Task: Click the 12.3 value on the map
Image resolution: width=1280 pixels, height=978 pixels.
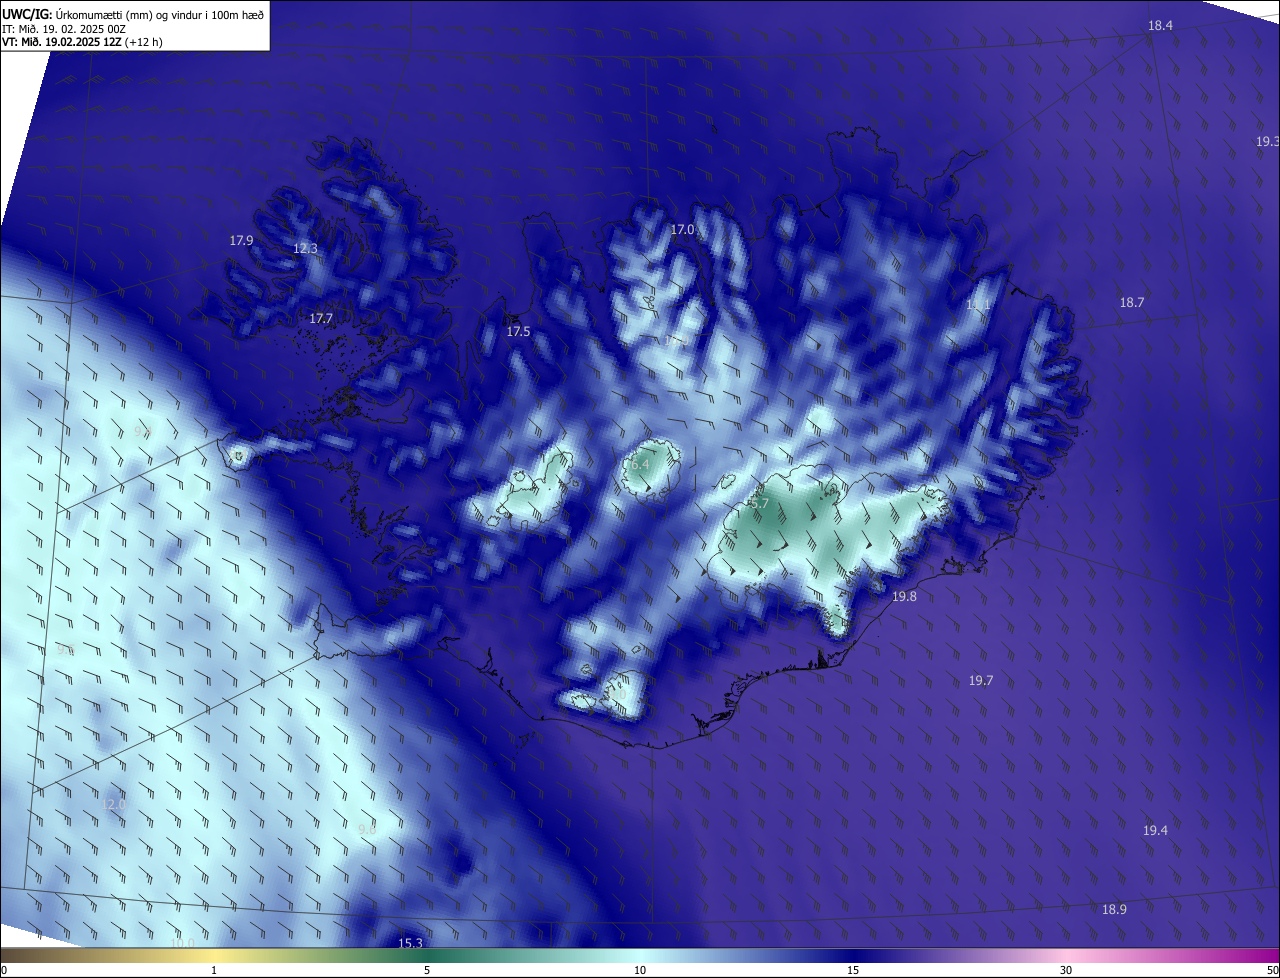Action: pyautogui.click(x=305, y=249)
